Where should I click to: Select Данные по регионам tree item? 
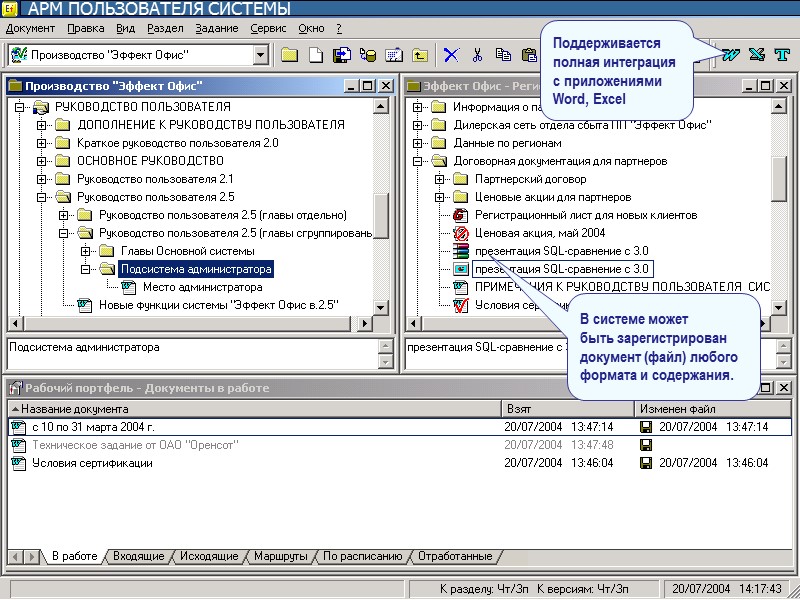[x=507, y=143]
